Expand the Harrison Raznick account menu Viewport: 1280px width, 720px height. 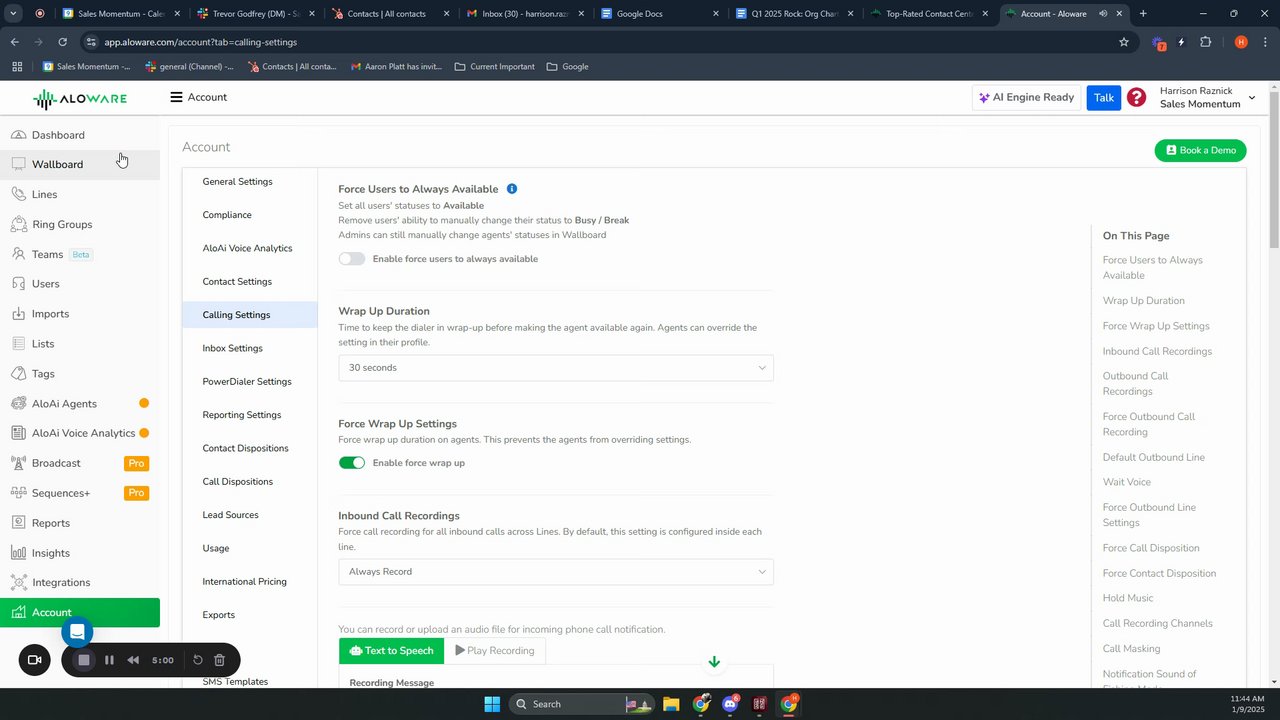[x=1207, y=97]
